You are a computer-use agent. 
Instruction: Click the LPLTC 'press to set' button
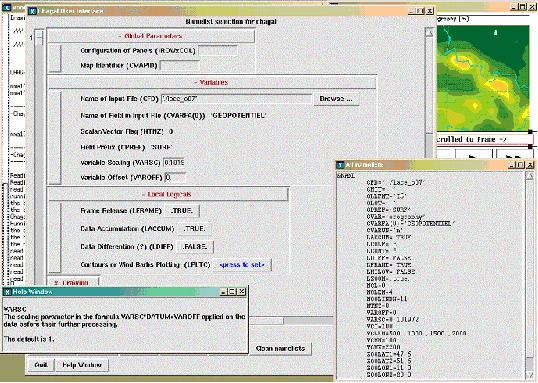pyautogui.click(x=242, y=265)
